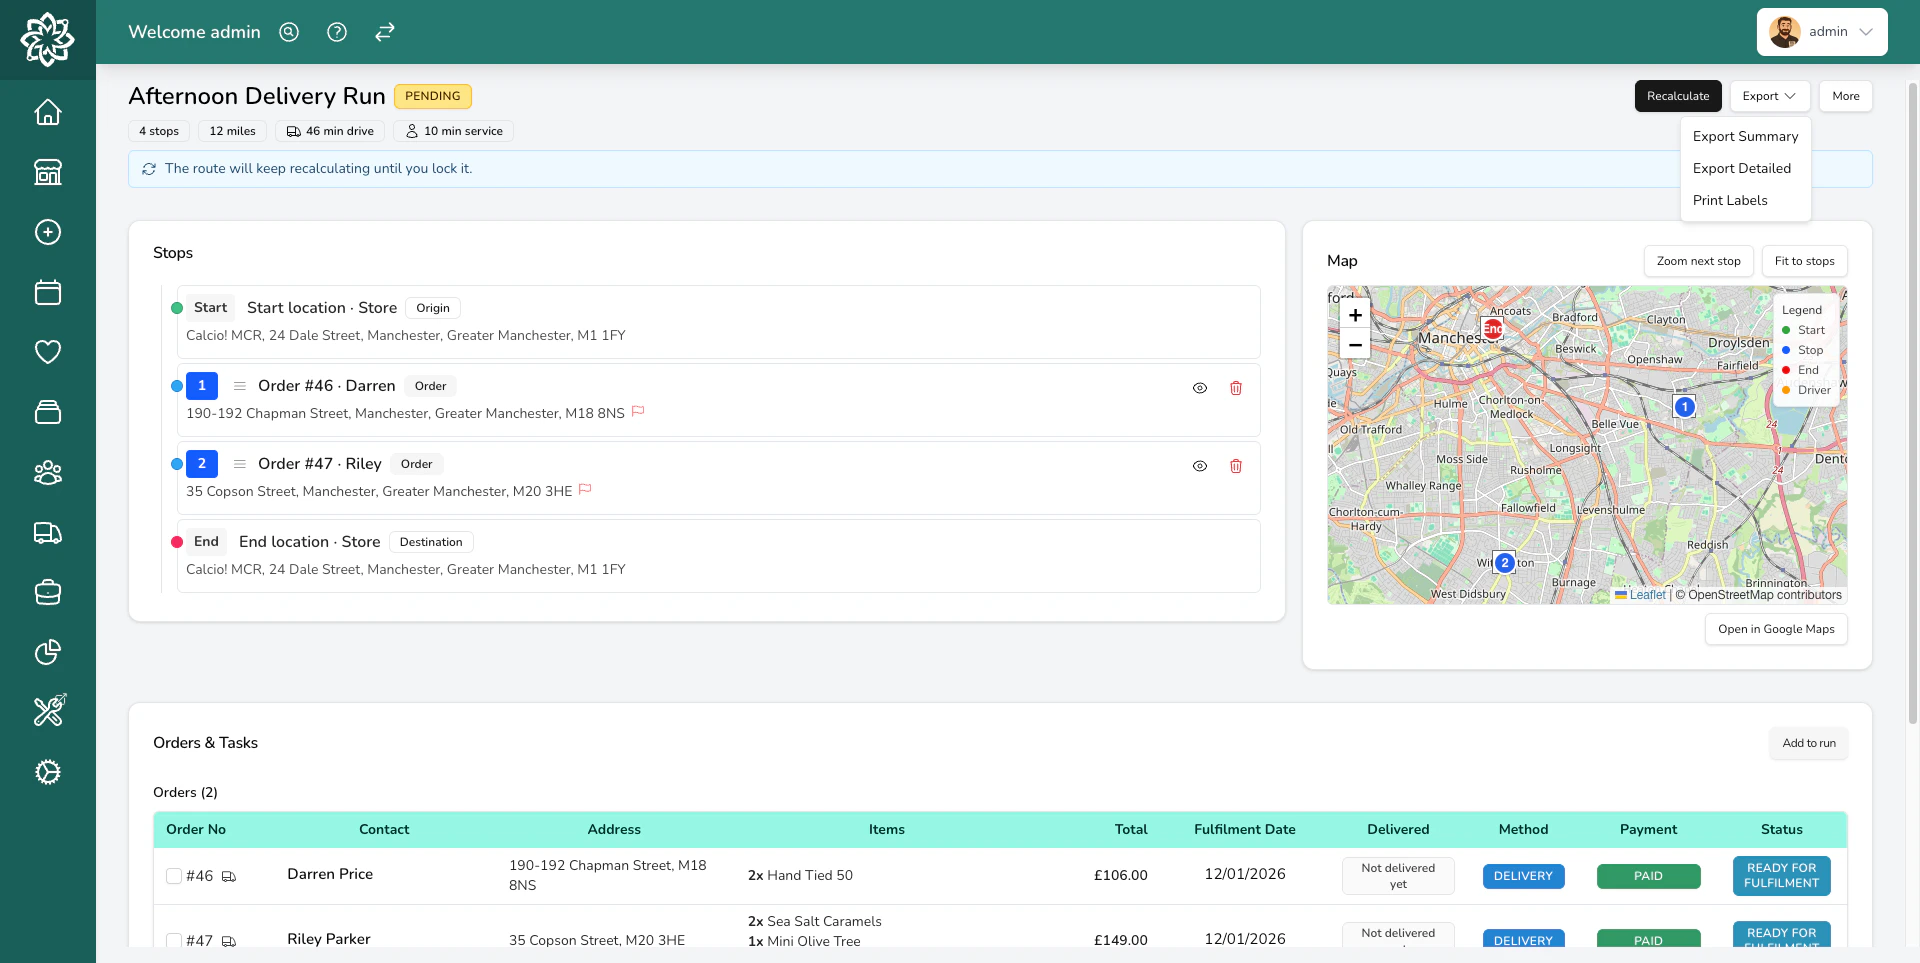Click the 10 min service chip
The image size is (1920, 963).
tap(454, 131)
